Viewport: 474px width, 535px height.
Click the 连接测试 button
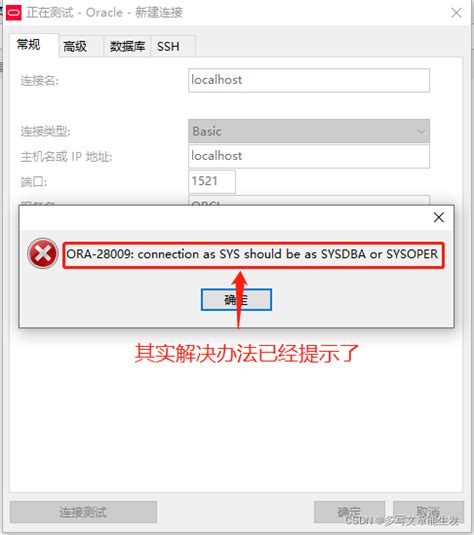point(83,512)
